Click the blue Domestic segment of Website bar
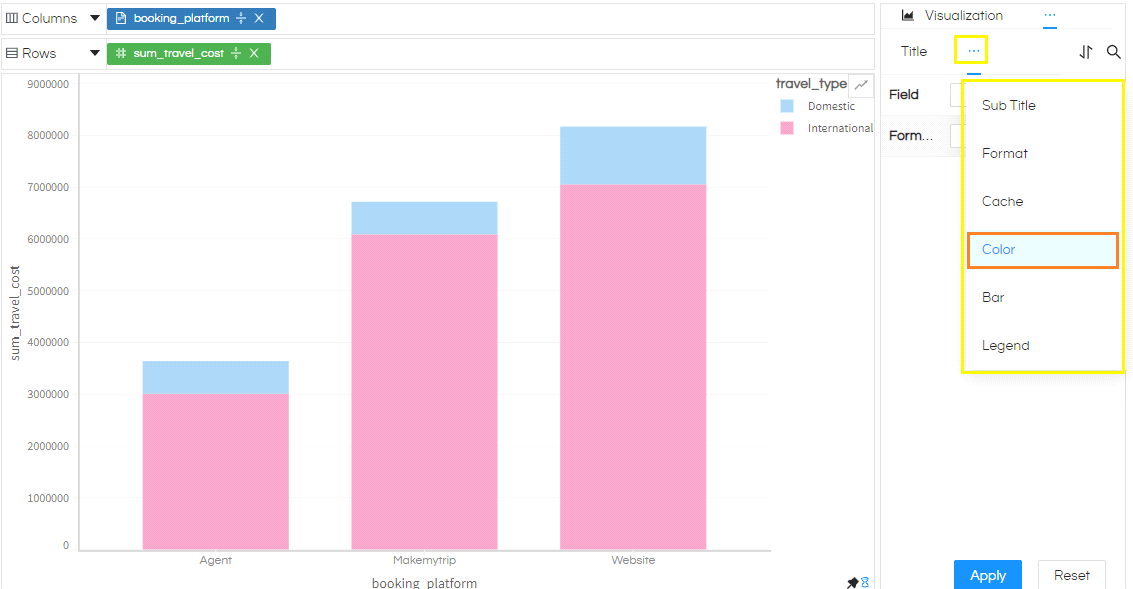The image size is (1133, 589). [x=633, y=156]
